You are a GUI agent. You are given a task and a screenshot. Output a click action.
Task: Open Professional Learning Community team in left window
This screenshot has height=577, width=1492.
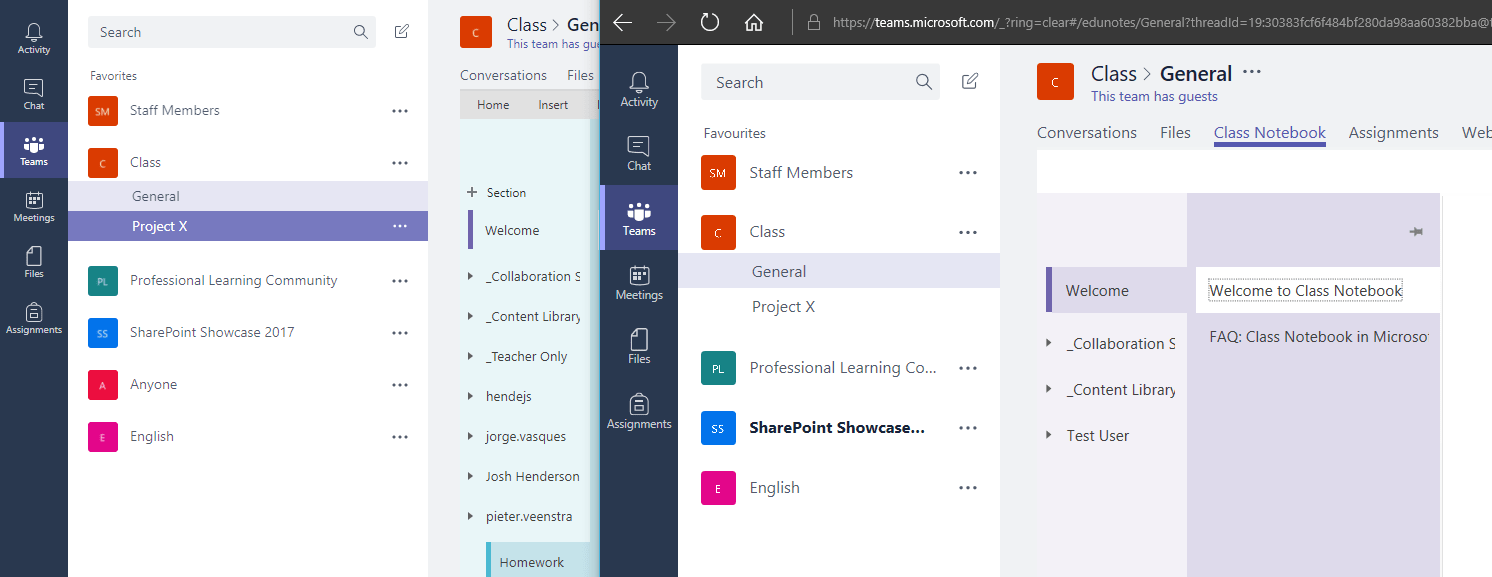click(234, 281)
